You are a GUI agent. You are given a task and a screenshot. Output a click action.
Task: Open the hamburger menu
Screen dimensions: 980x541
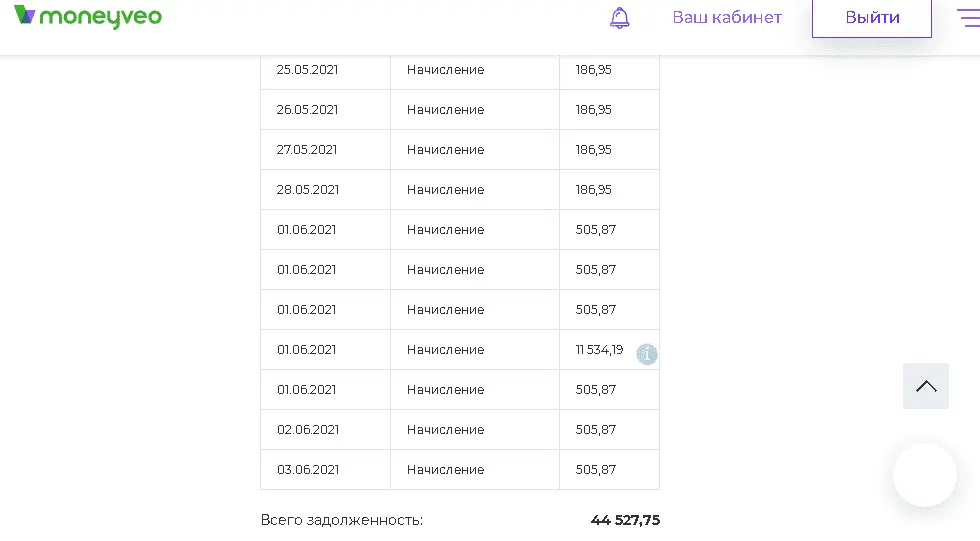[967, 18]
